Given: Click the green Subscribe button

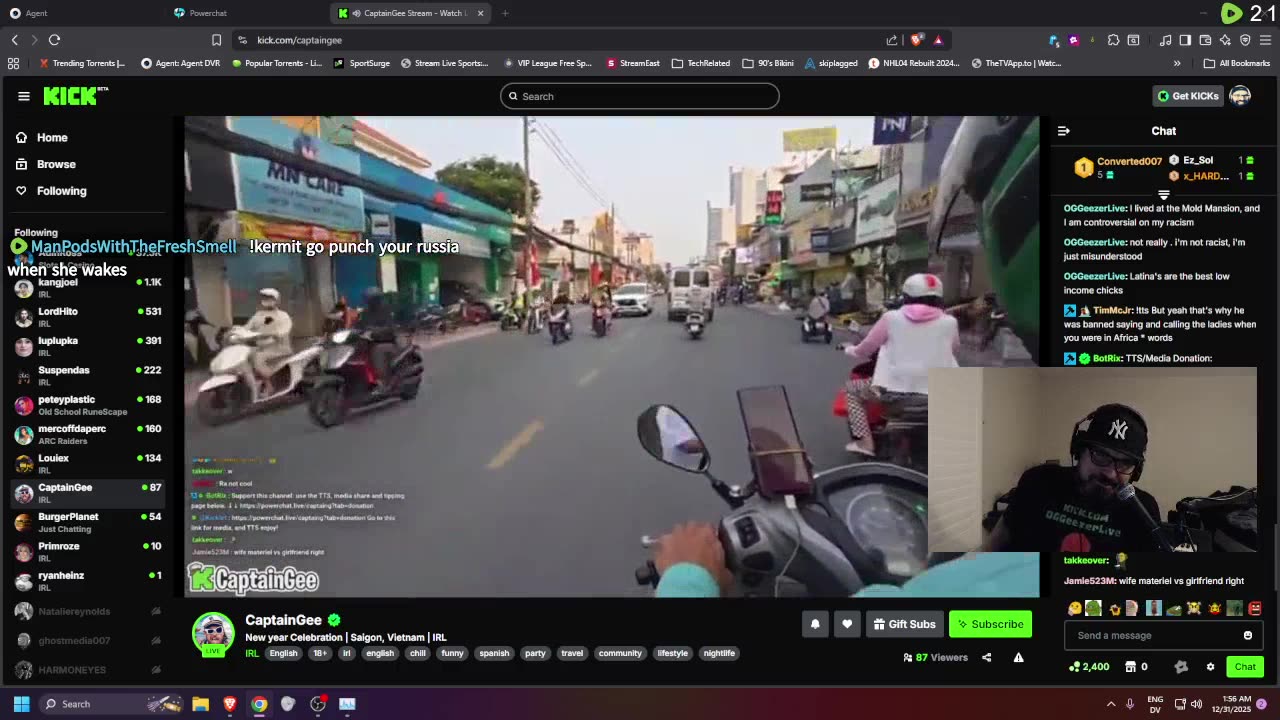Looking at the screenshot, I should pos(990,624).
